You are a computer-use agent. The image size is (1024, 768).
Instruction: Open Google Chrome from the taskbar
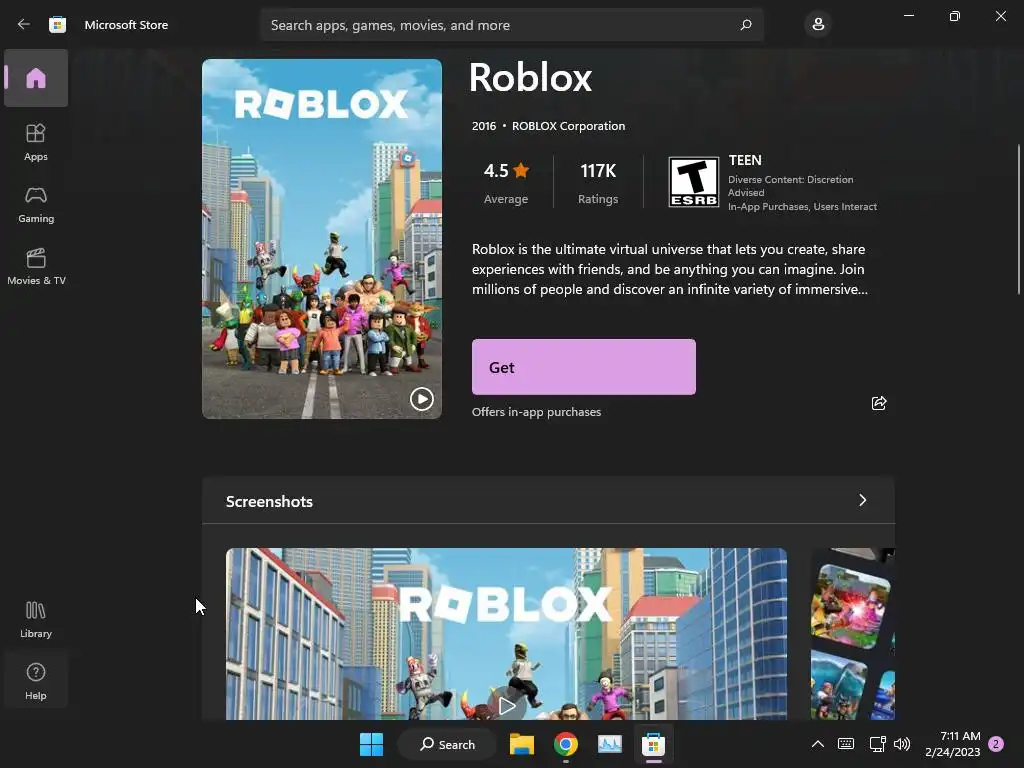point(566,744)
